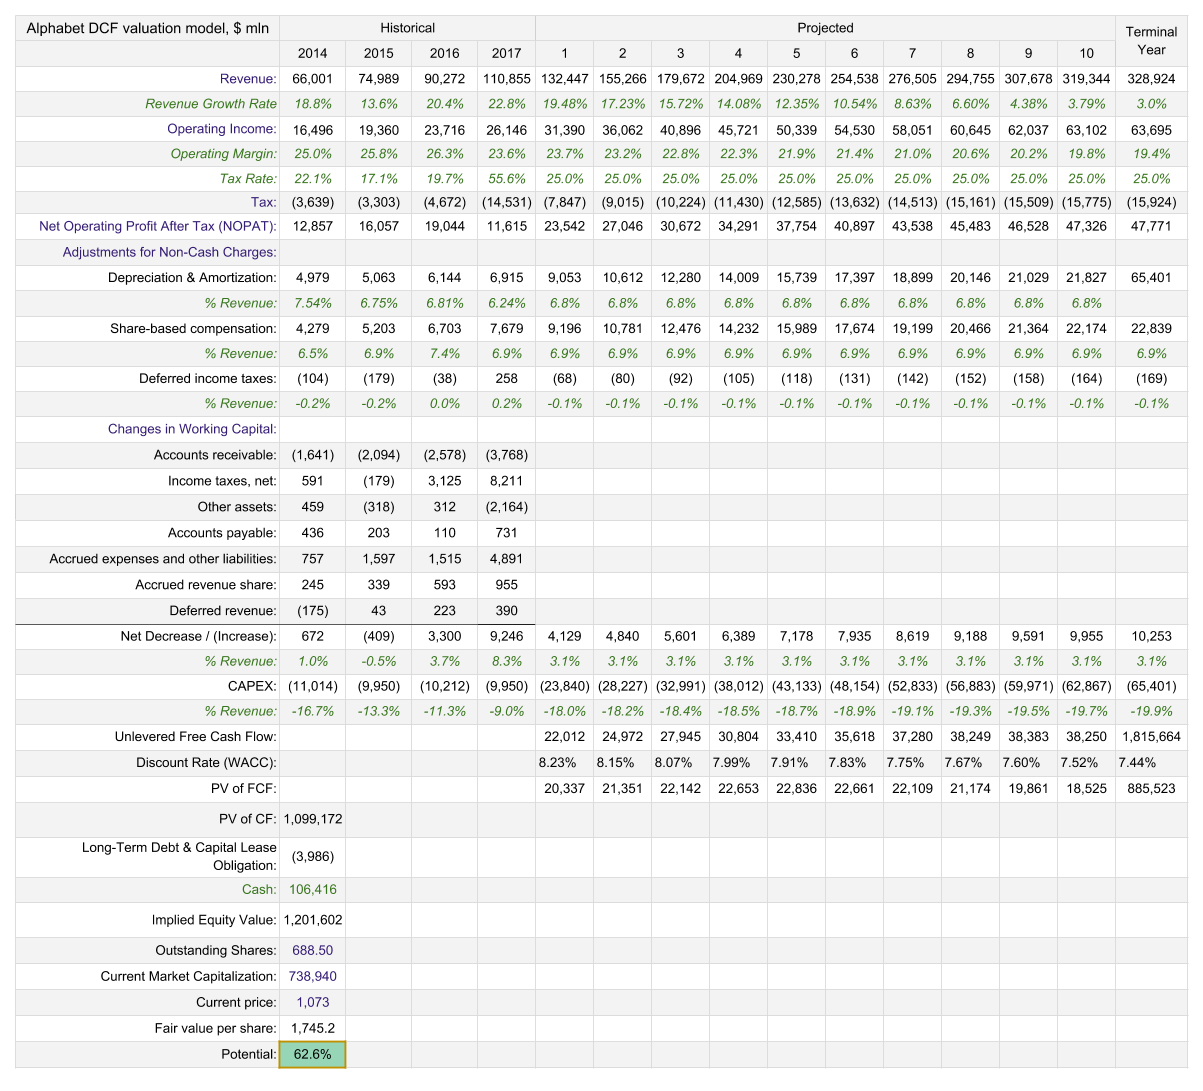
Task: Select the Cash value 106,416
Action: (x=312, y=889)
